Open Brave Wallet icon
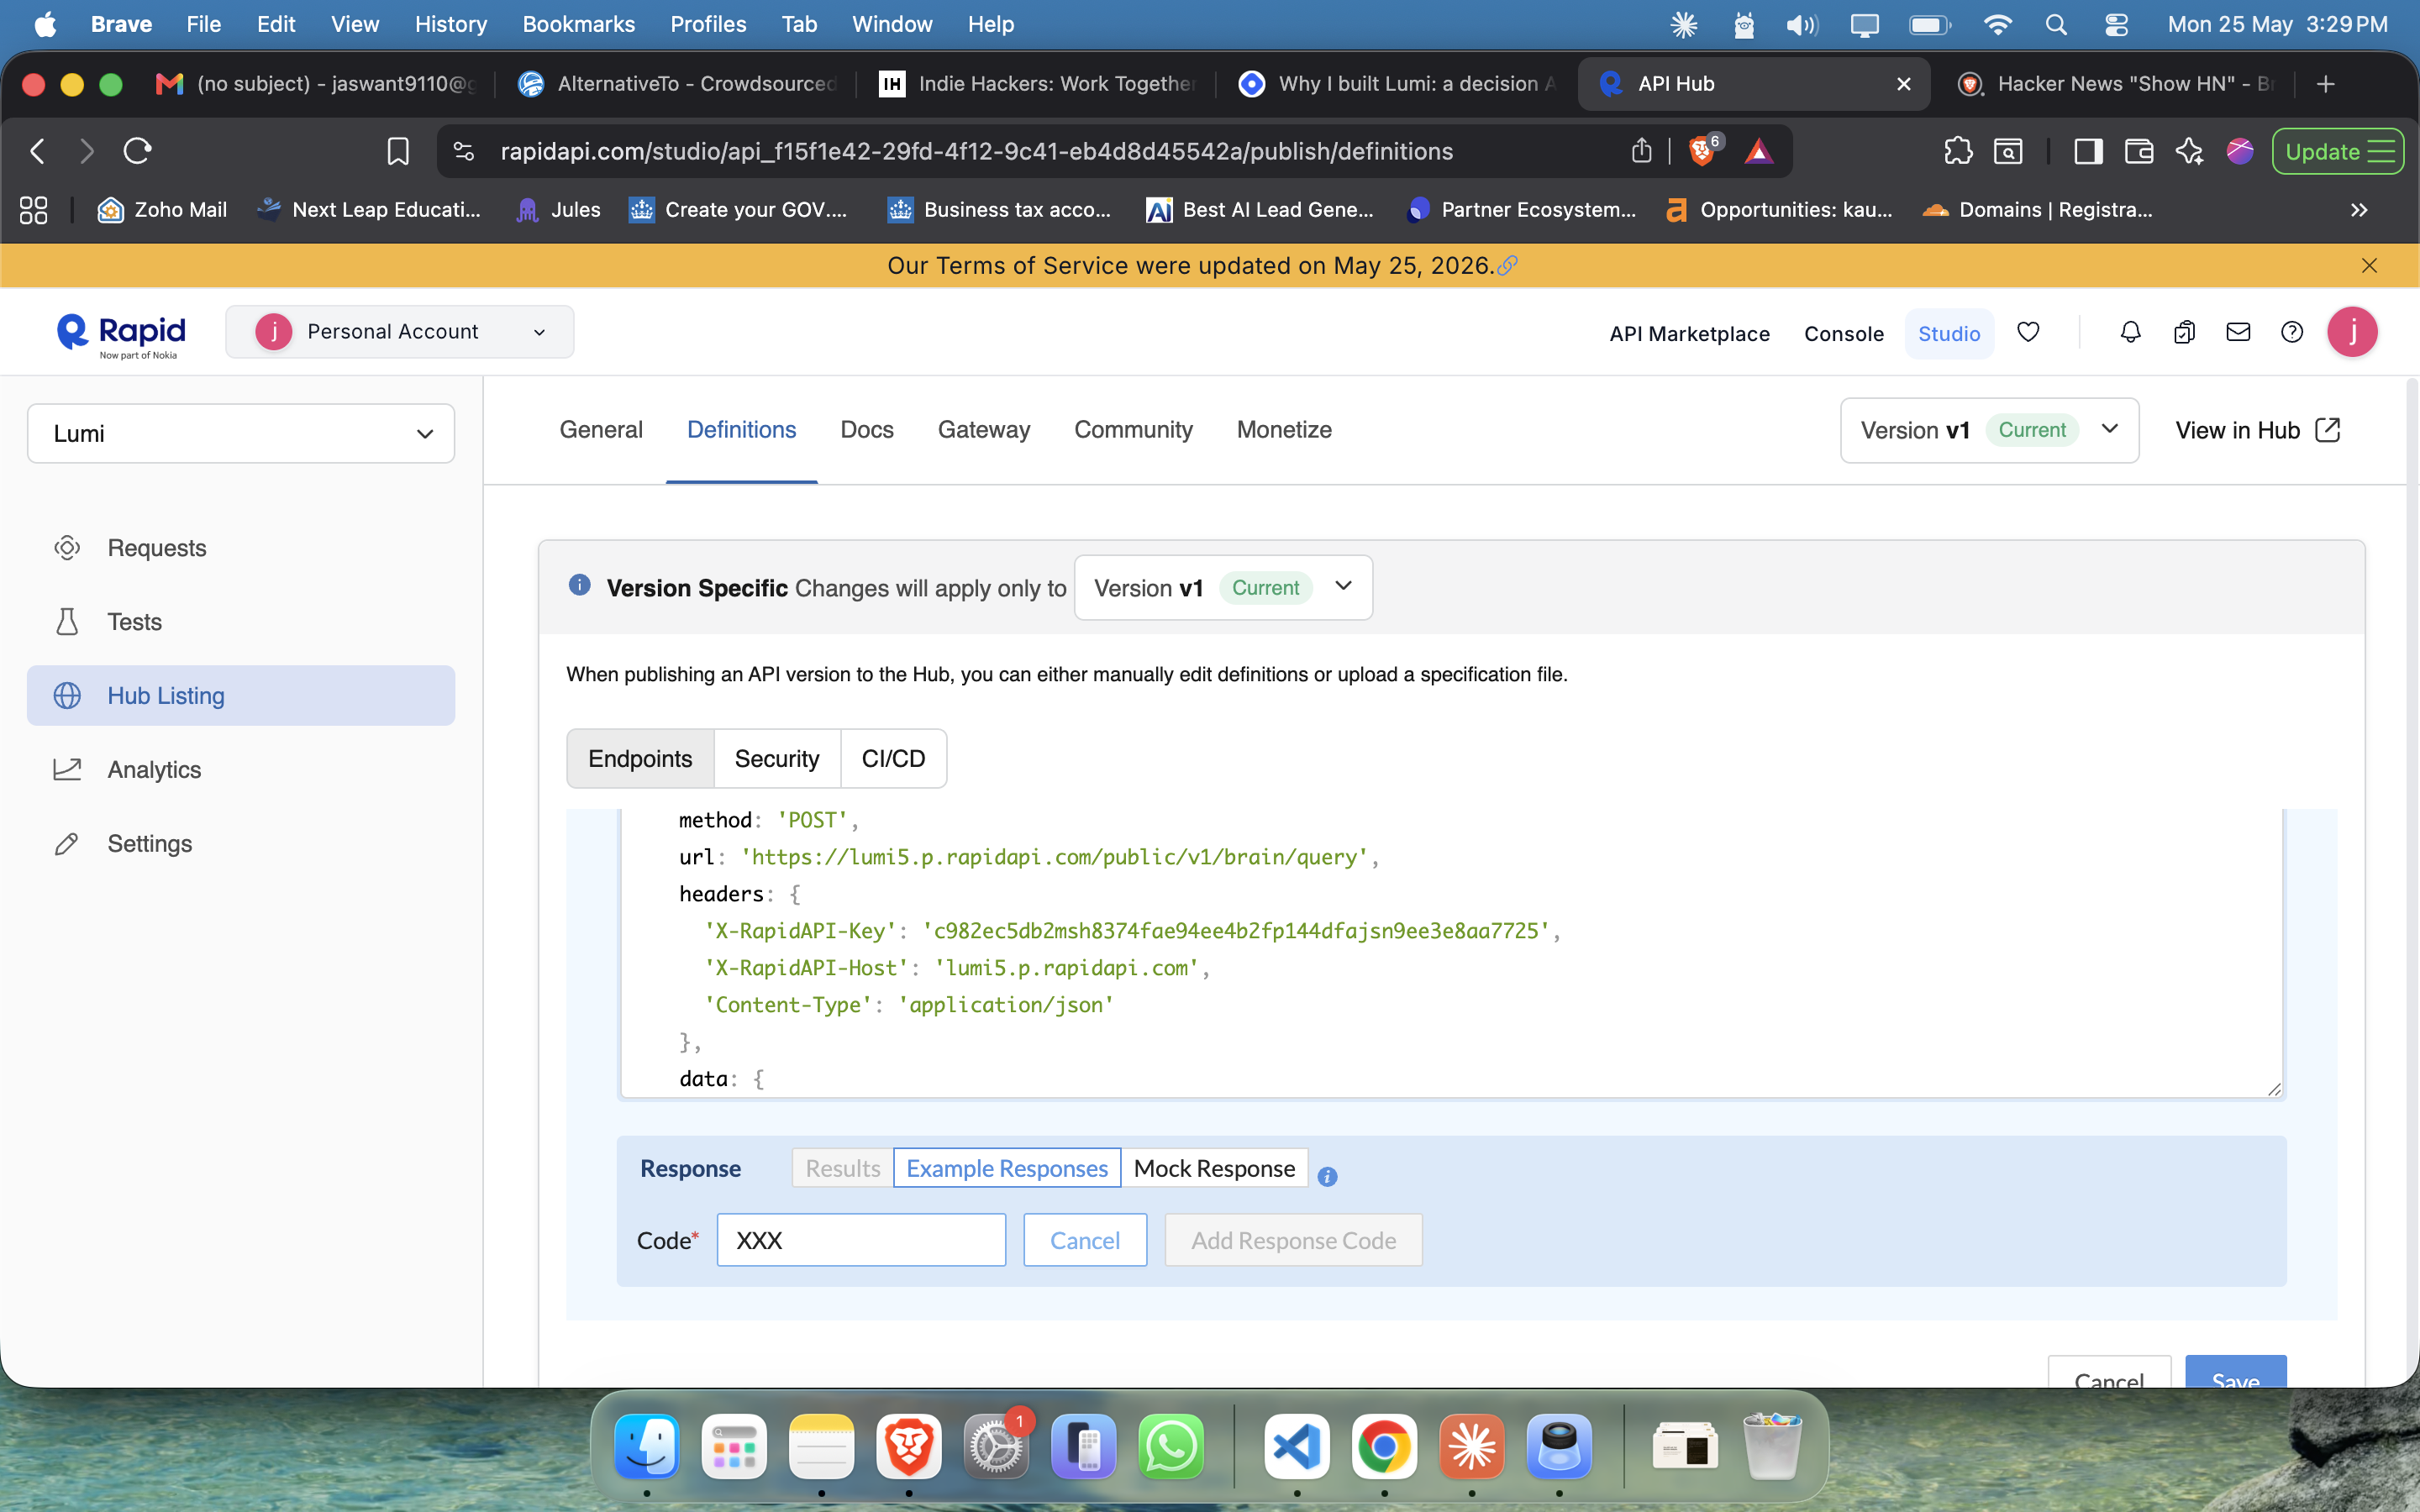 pyautogui.click(x=2139, y=151)
